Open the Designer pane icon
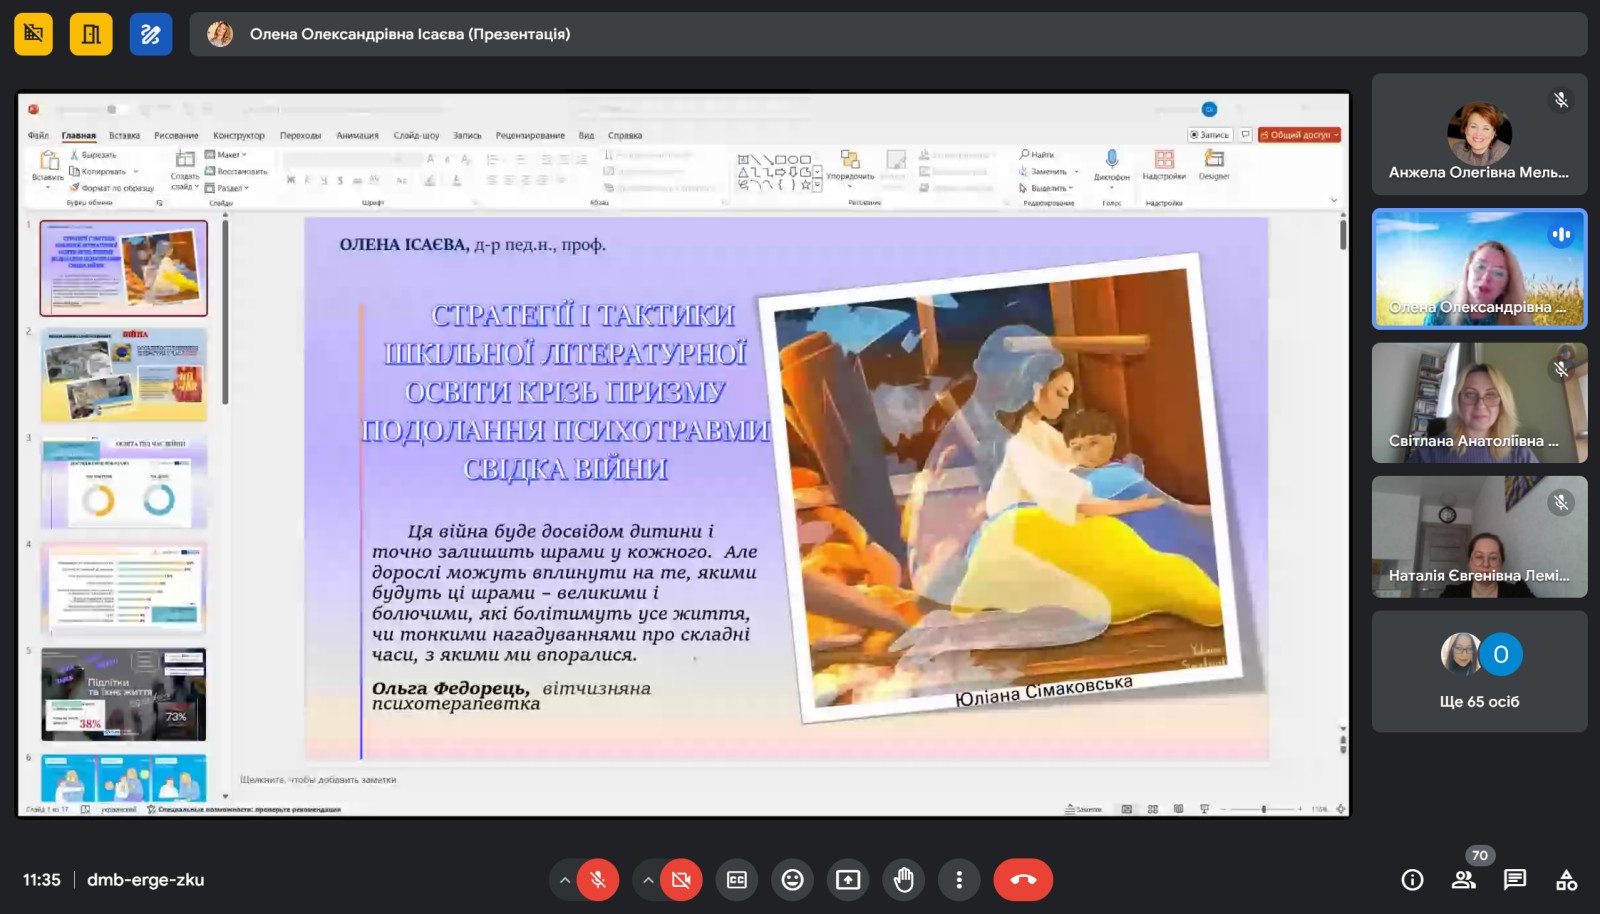 coord(1214,160)
